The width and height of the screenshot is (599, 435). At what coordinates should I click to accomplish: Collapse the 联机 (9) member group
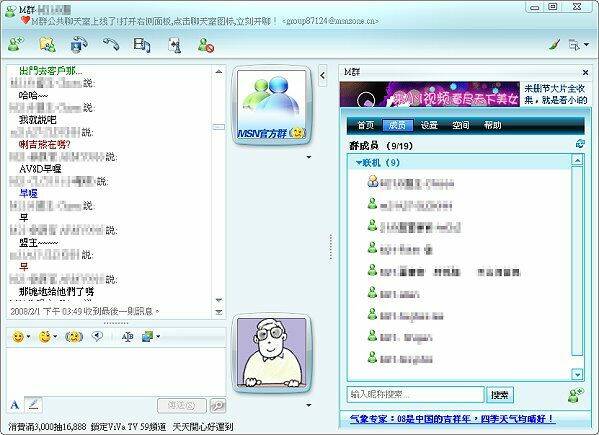[x=359, y=163]
